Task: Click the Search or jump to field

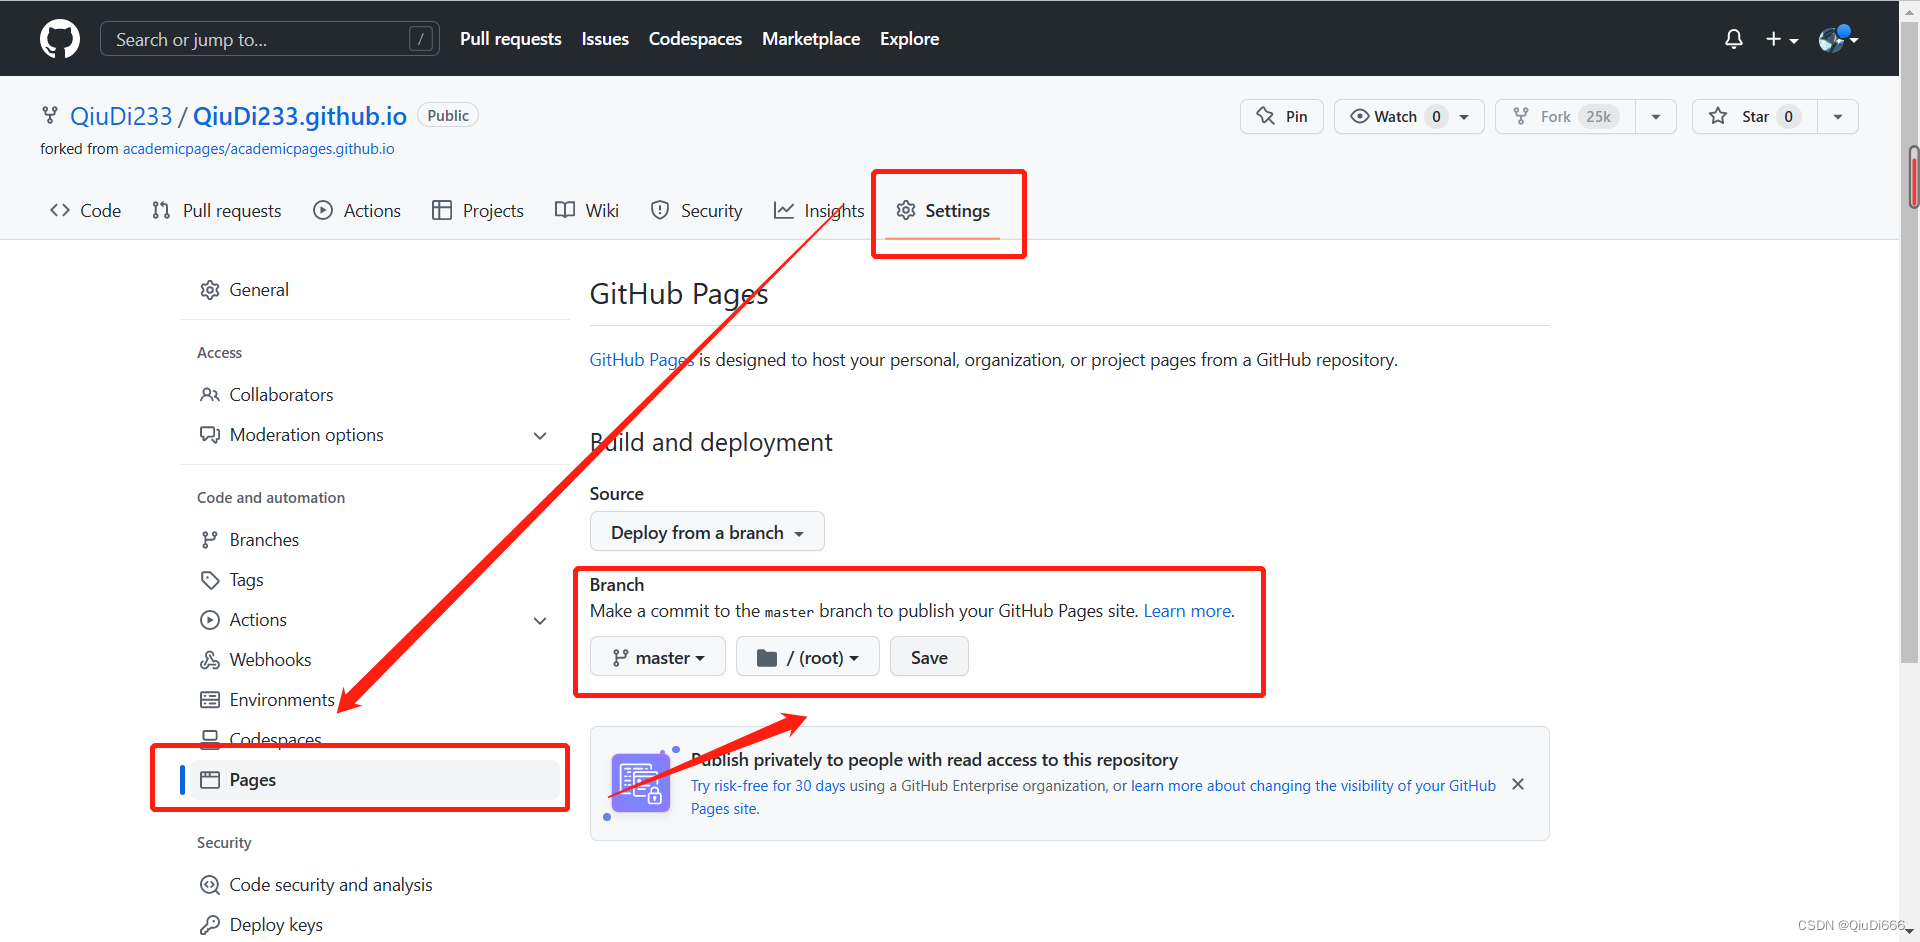Action: click(270, 39)
